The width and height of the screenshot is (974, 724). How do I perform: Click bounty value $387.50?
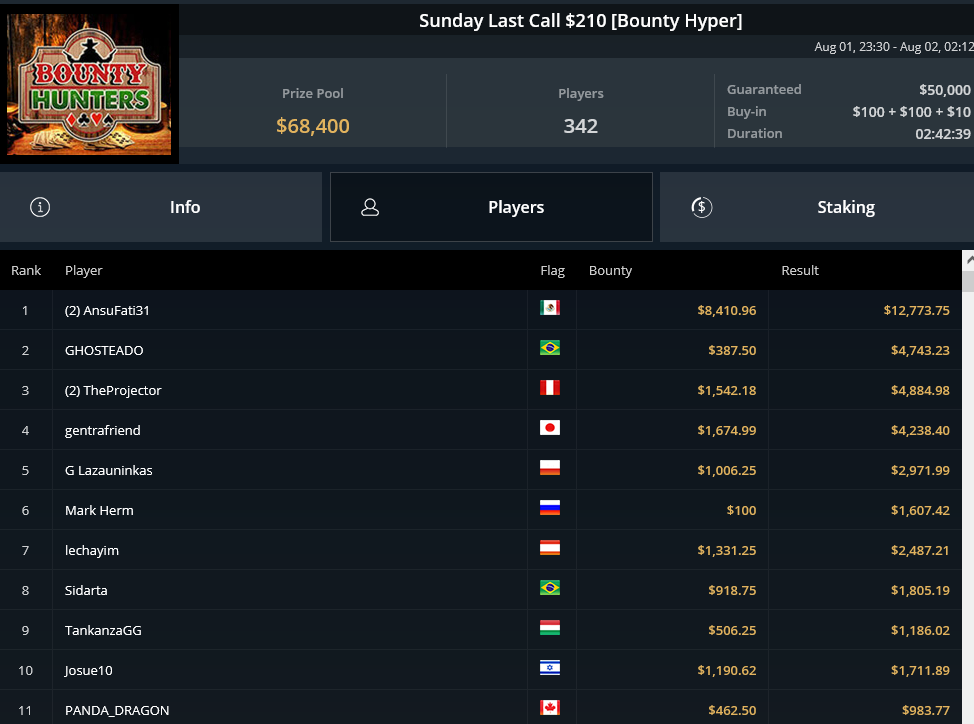pyautogui.click(x=732, y=350)
